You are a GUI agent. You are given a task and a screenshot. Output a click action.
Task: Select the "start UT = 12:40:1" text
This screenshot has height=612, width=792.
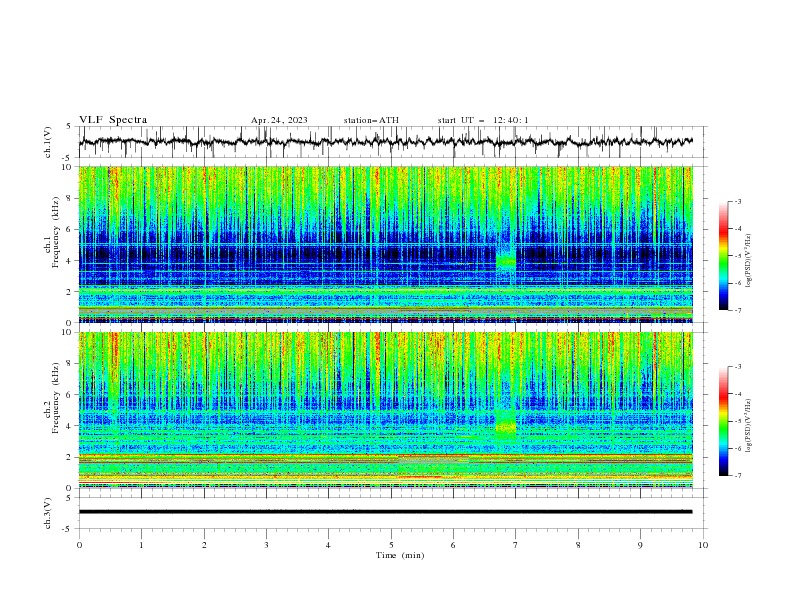pyautogui.click(x=483, y=120)
